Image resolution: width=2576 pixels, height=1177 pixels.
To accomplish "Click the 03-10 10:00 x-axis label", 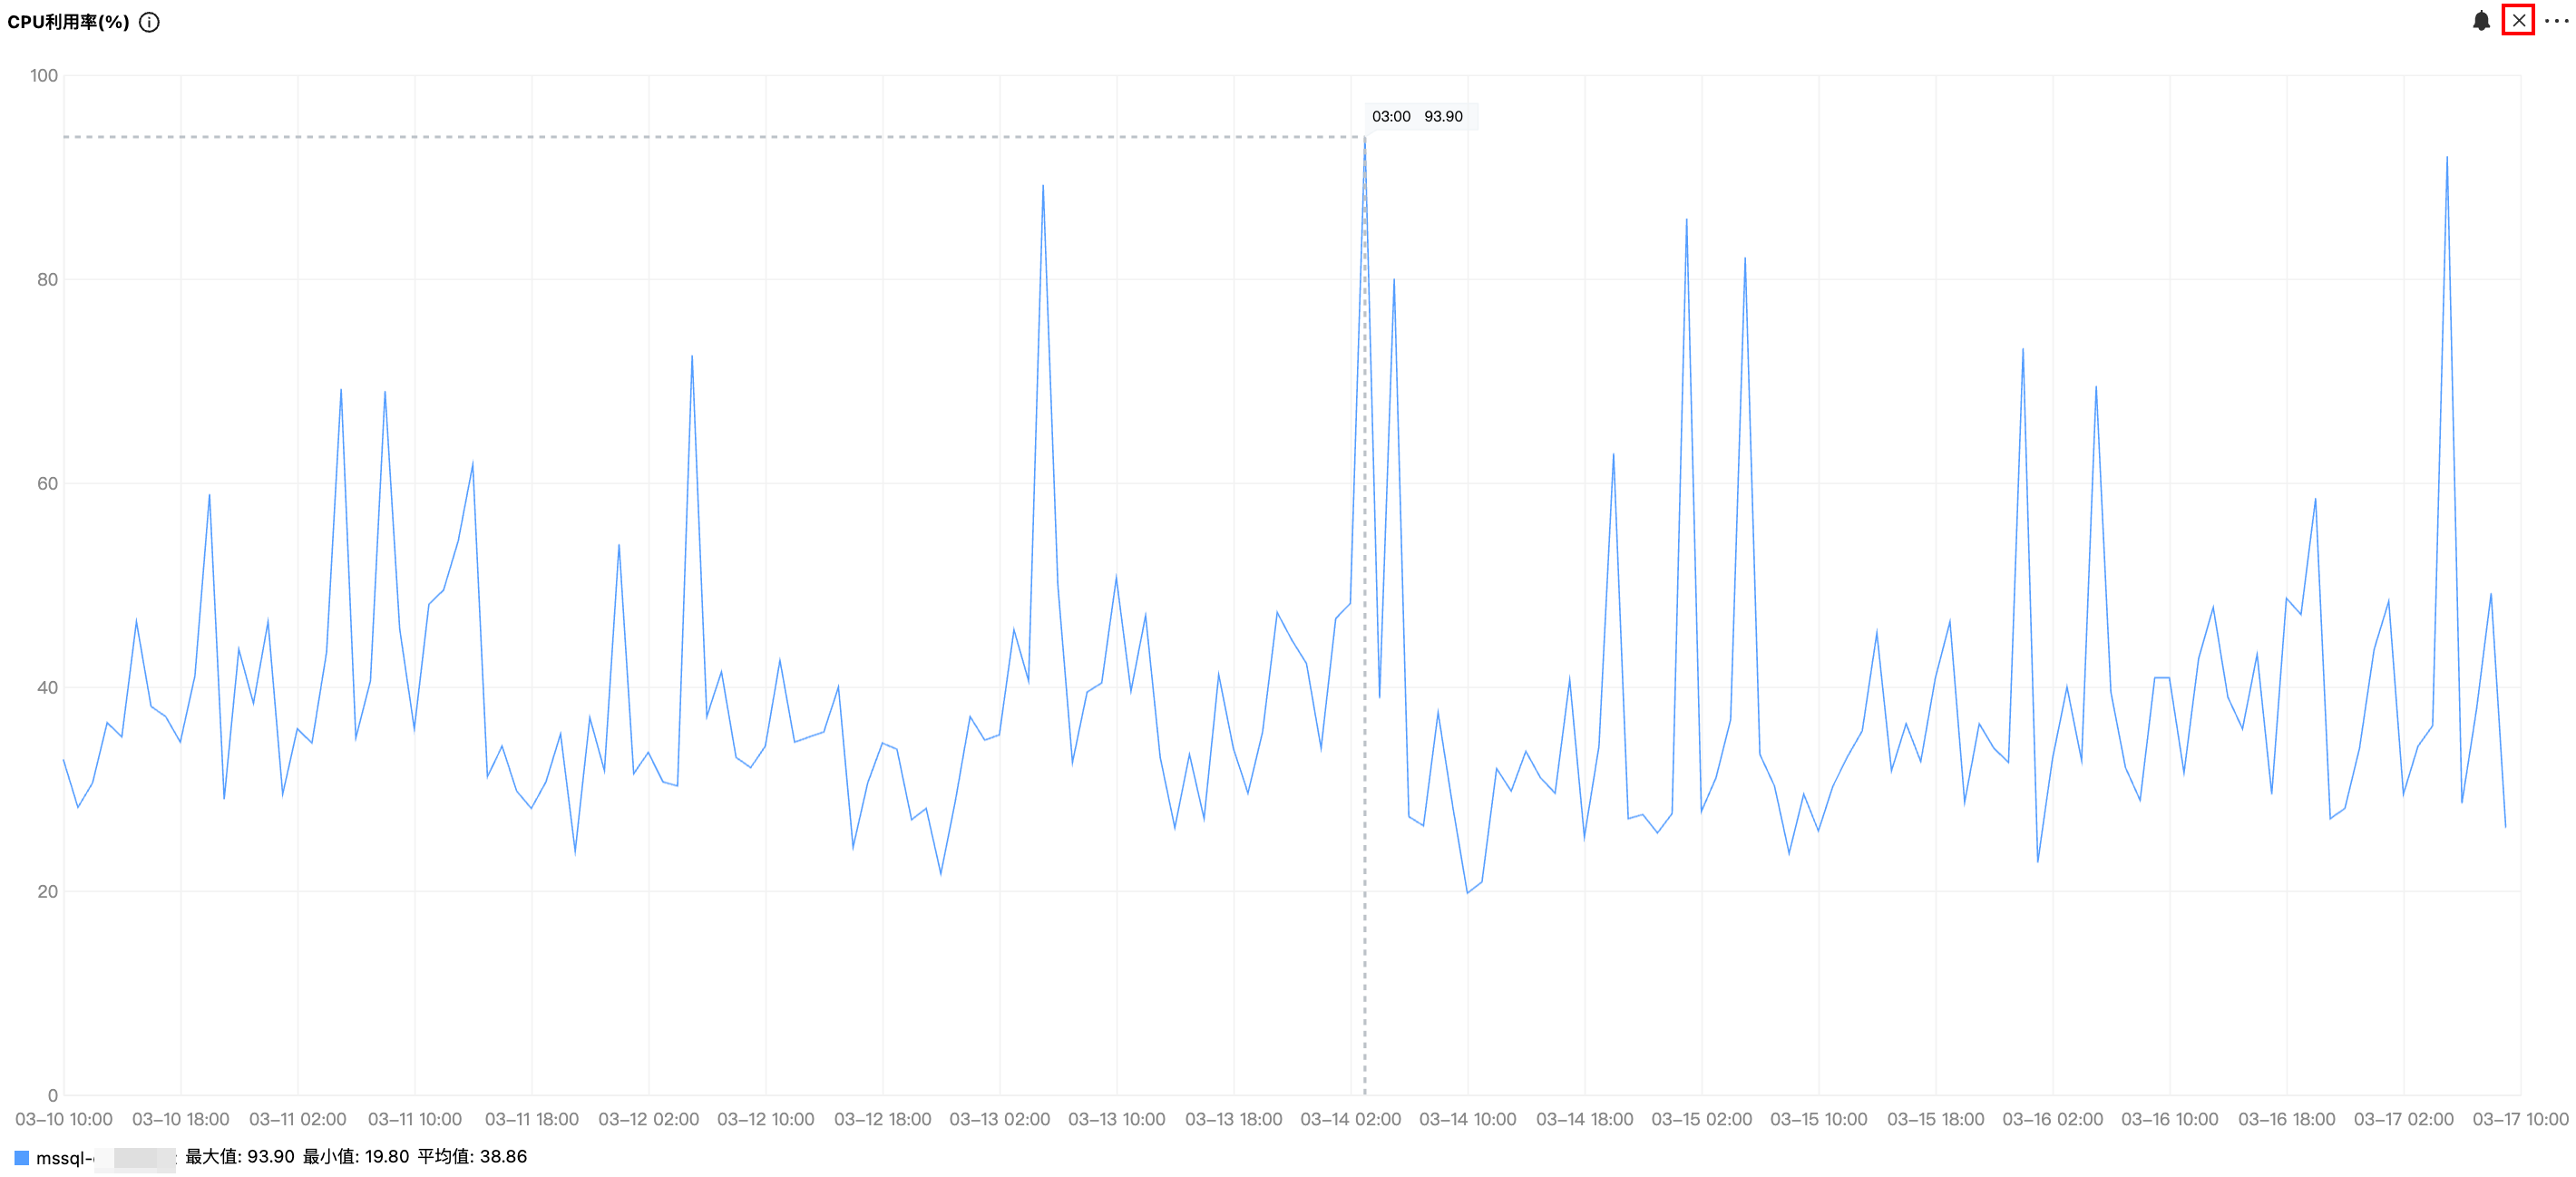I will tap(64, 1119).
